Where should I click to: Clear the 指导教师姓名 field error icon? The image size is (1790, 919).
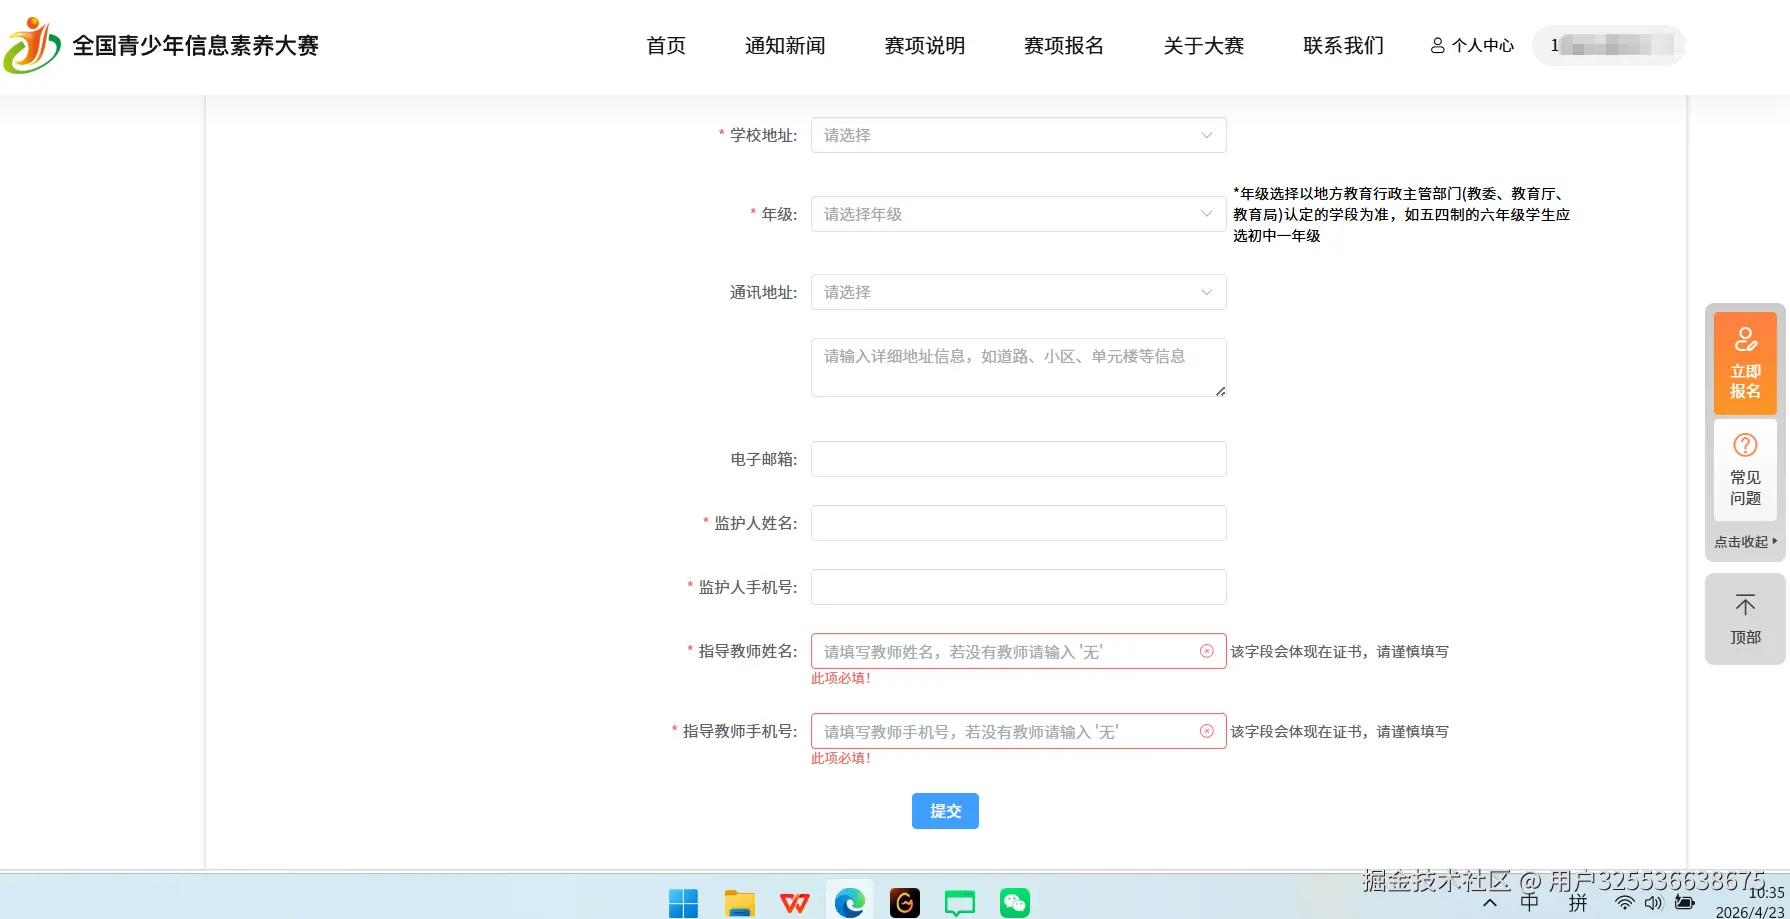[x=1207, y=651]
